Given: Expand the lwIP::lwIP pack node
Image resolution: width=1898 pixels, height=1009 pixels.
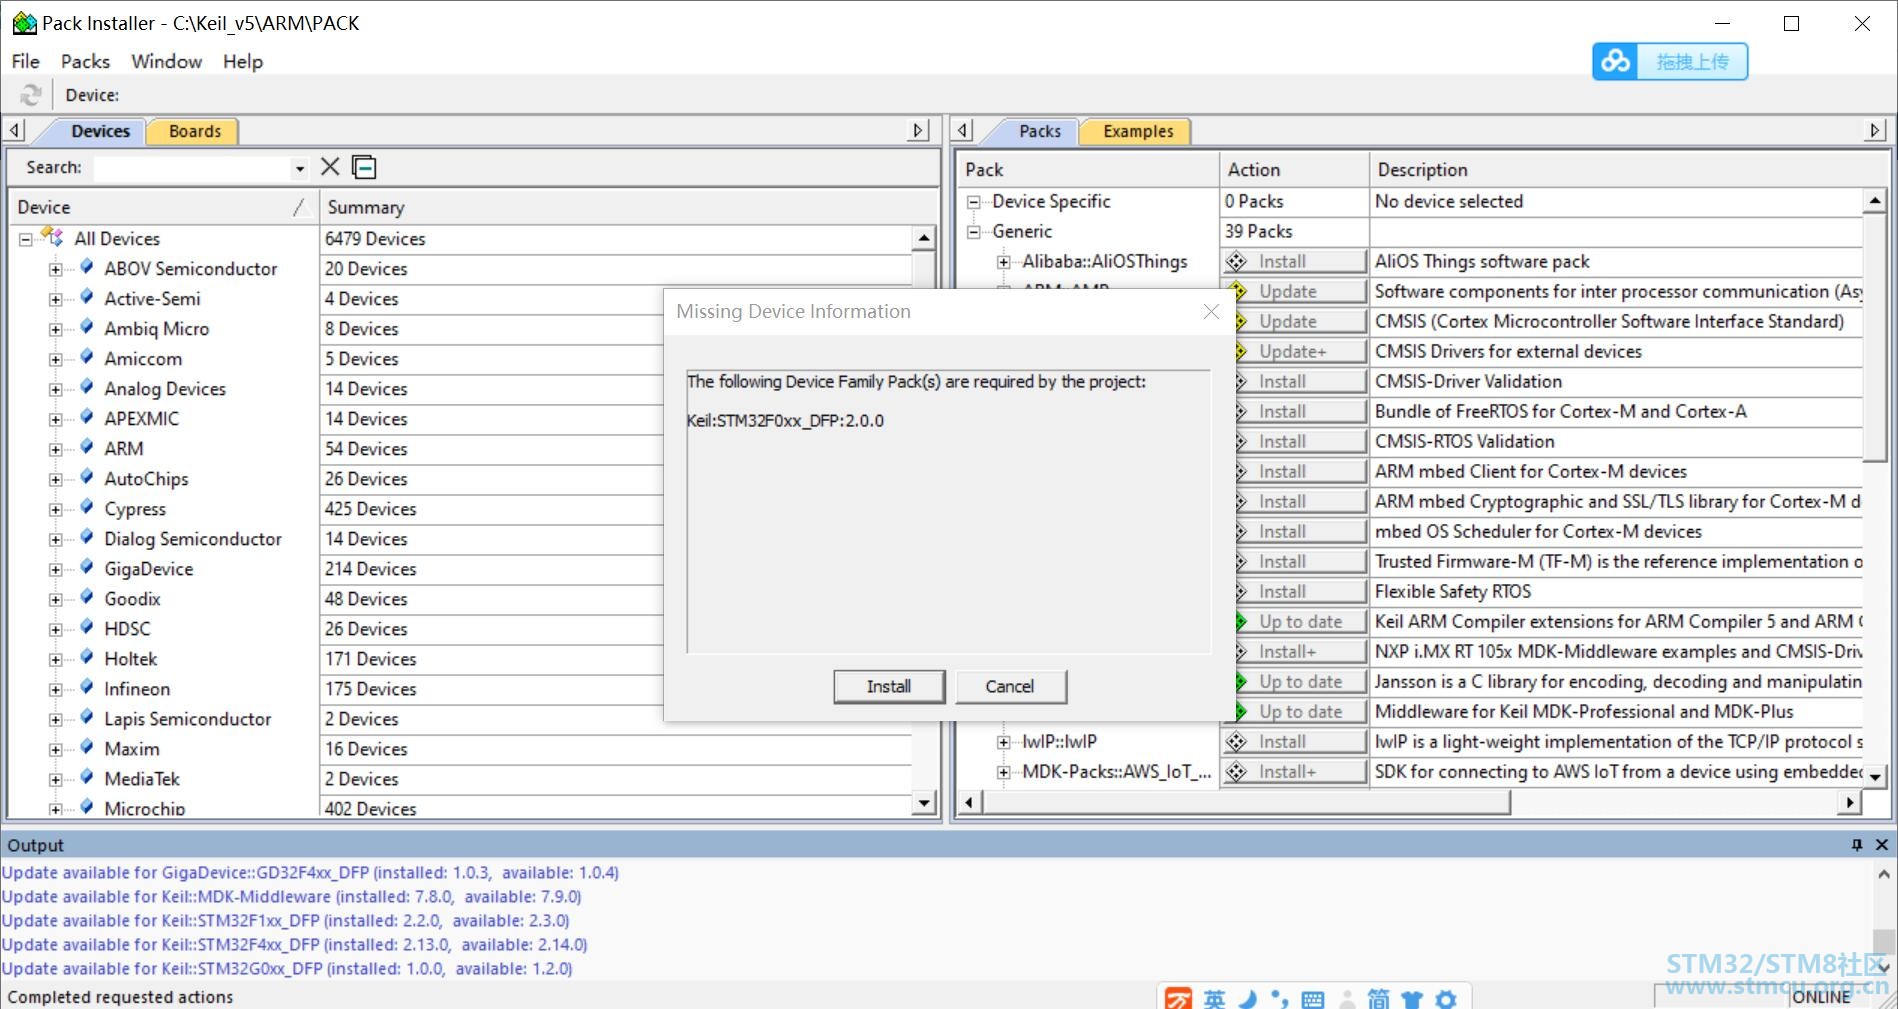Looking at the screenshot, I should 1003,742.
